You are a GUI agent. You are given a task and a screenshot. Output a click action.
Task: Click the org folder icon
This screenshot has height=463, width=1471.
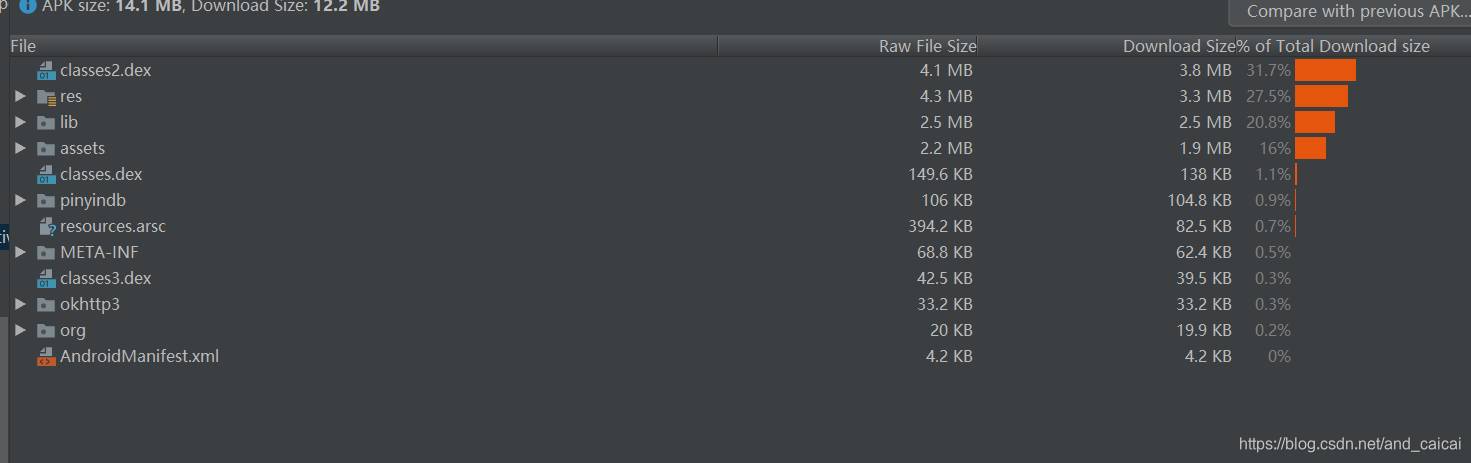46,331
